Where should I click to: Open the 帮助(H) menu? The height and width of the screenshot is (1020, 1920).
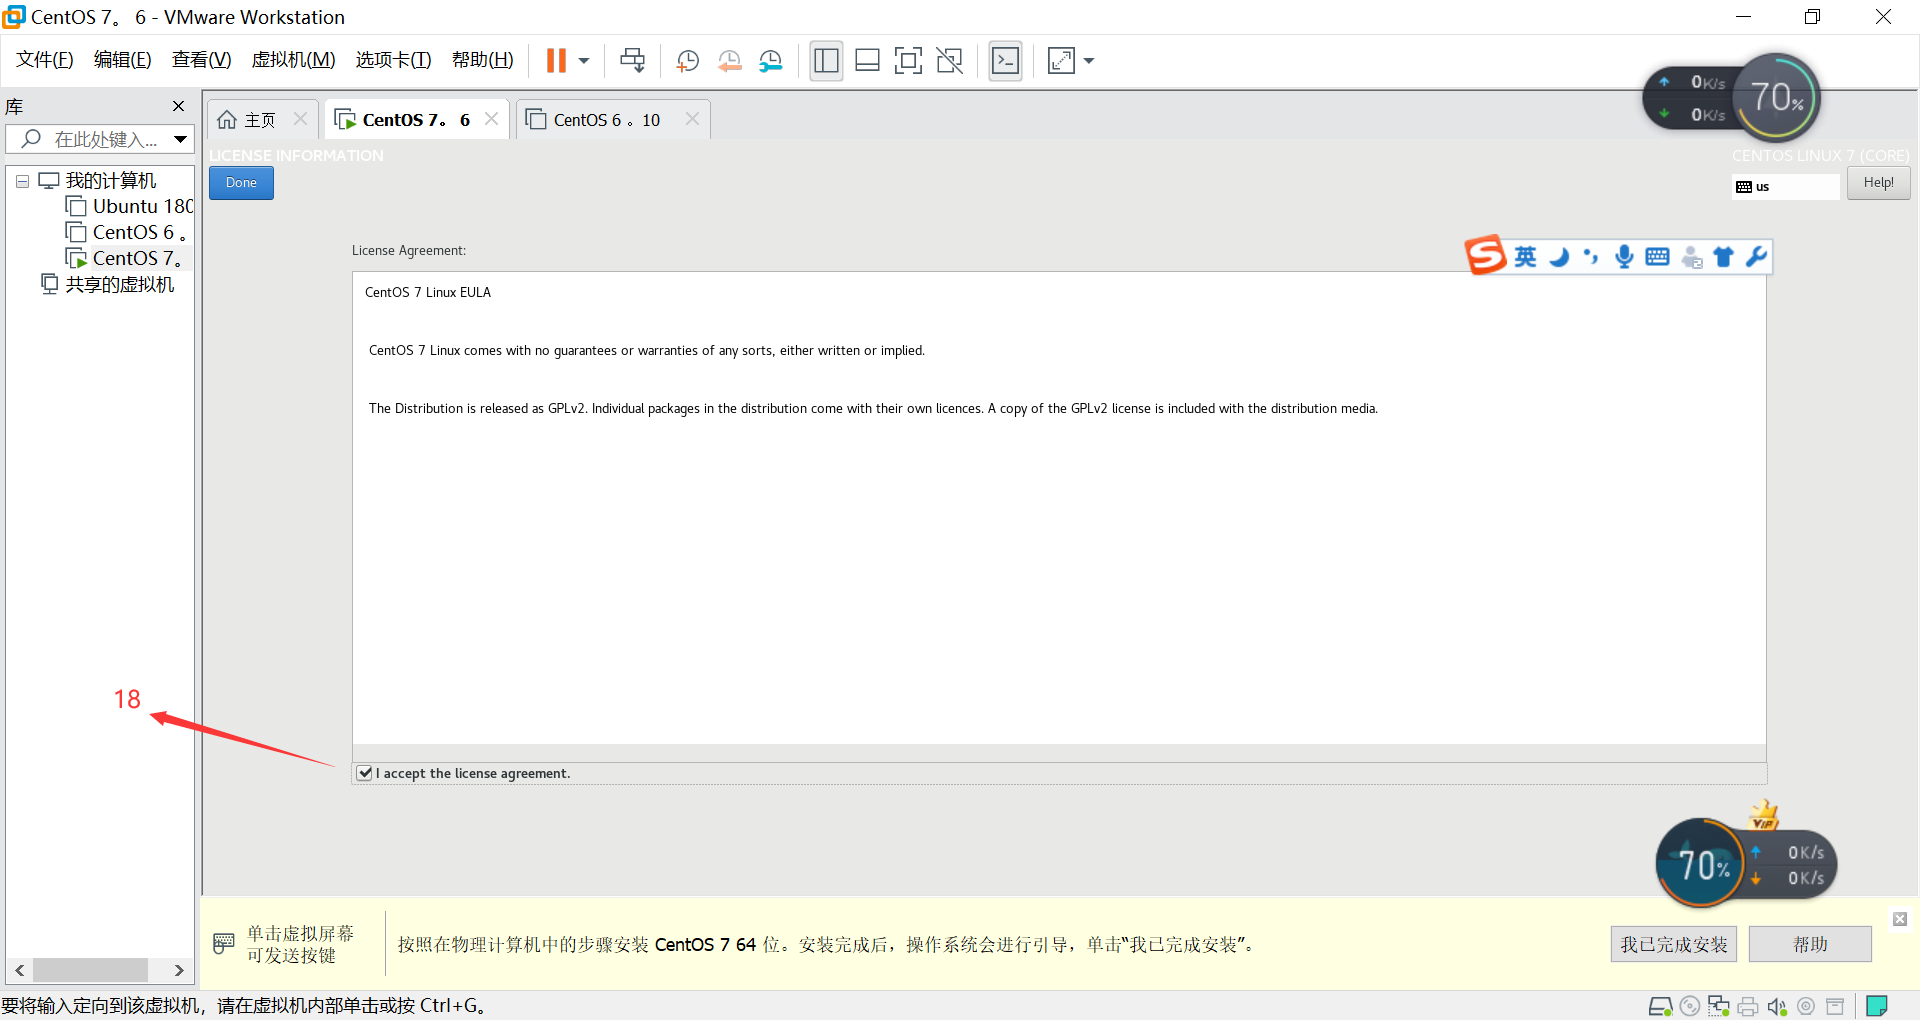click(483, 60)
